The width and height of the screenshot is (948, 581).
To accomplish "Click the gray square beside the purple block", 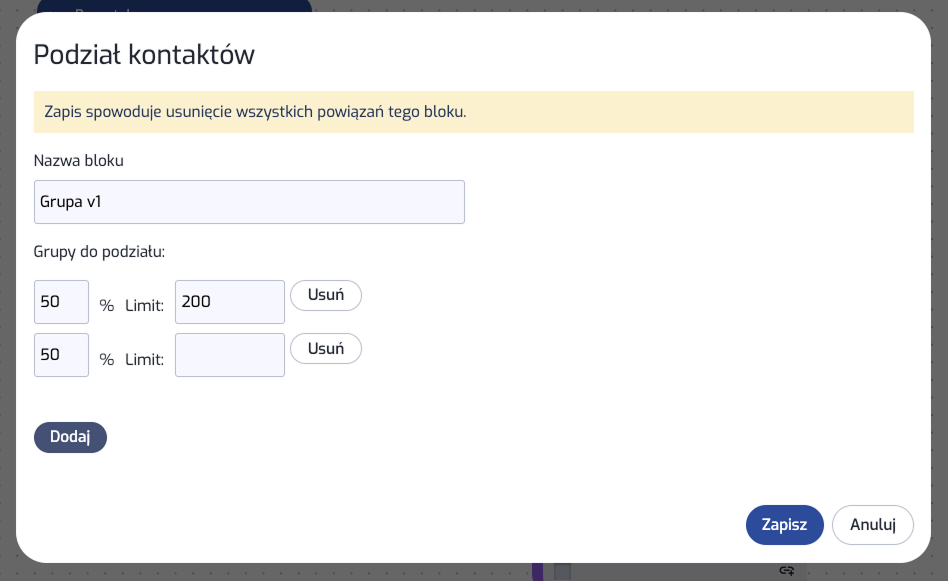I will [562, 571].
